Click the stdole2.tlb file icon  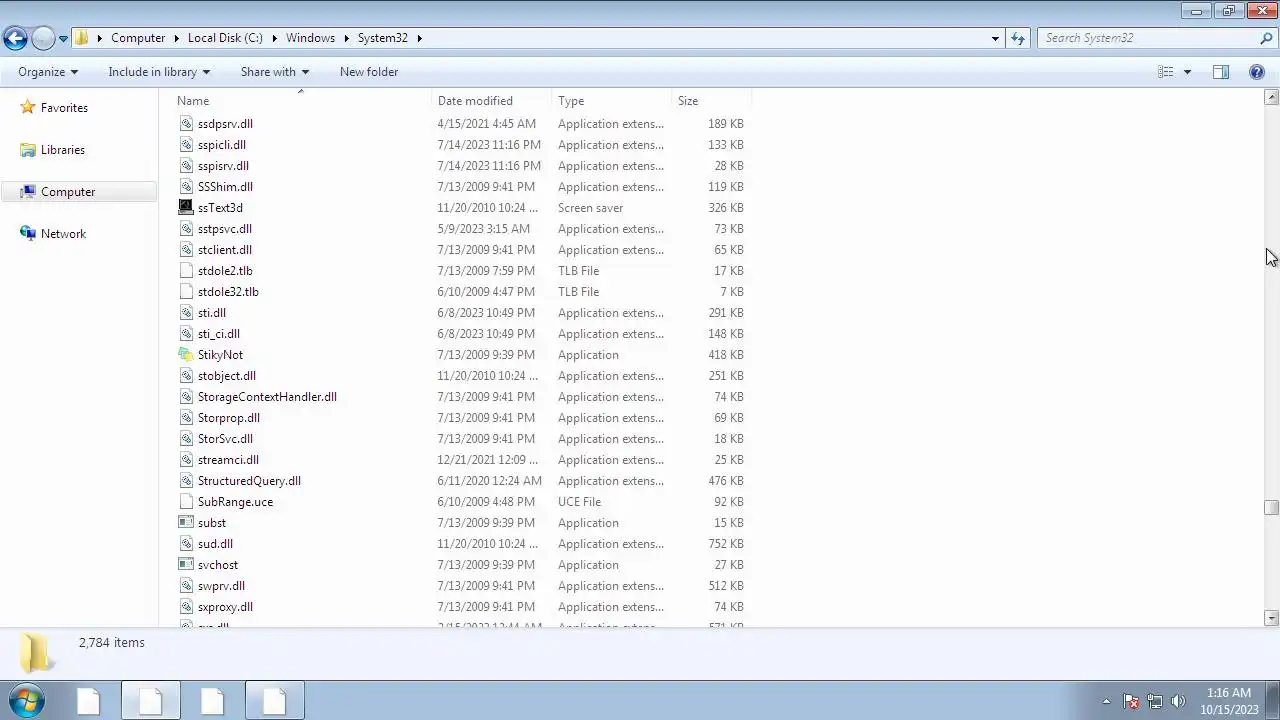point(186,271)
